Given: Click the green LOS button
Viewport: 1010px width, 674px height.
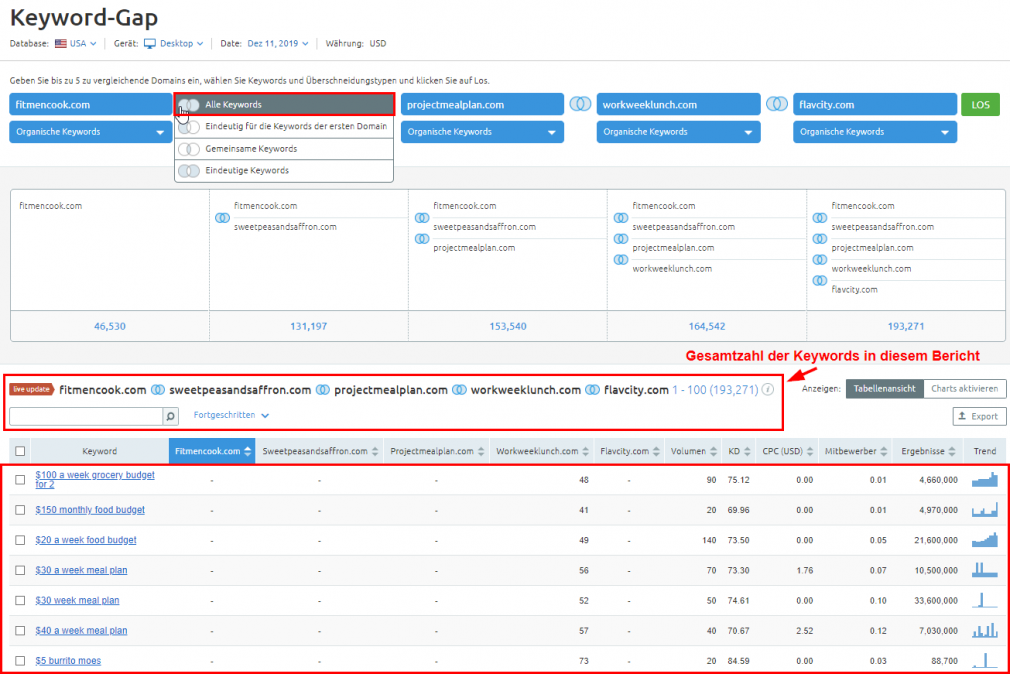Looking at the screenshot, I should (980, 104).
